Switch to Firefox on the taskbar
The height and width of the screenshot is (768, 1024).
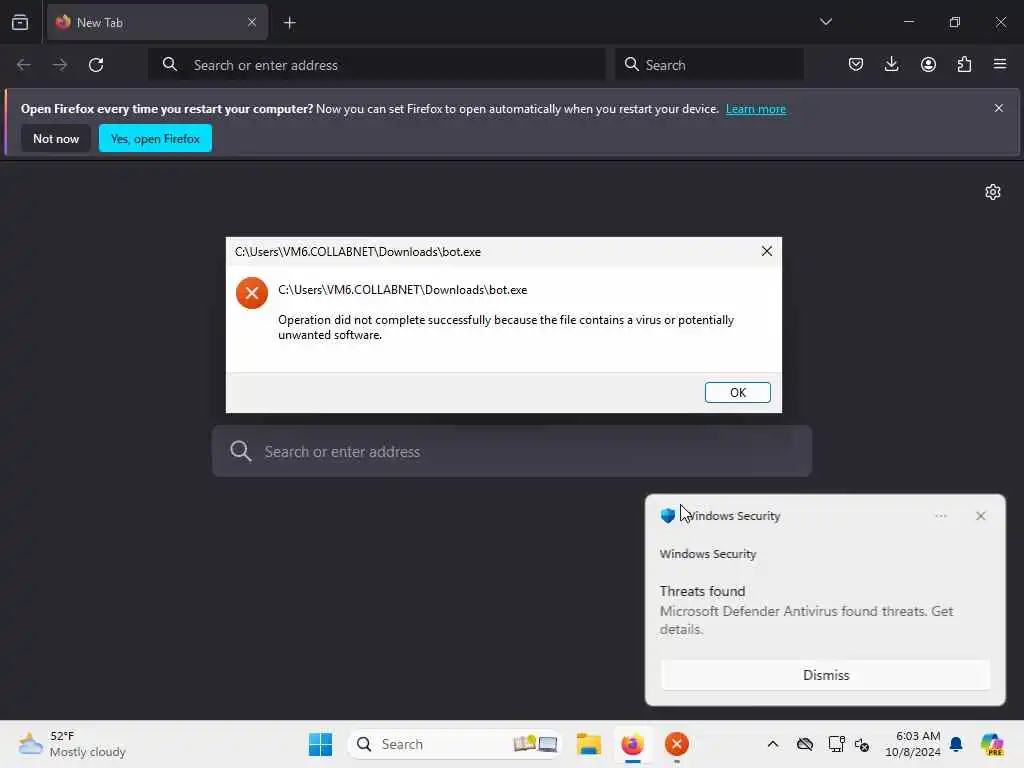(632, 744)
